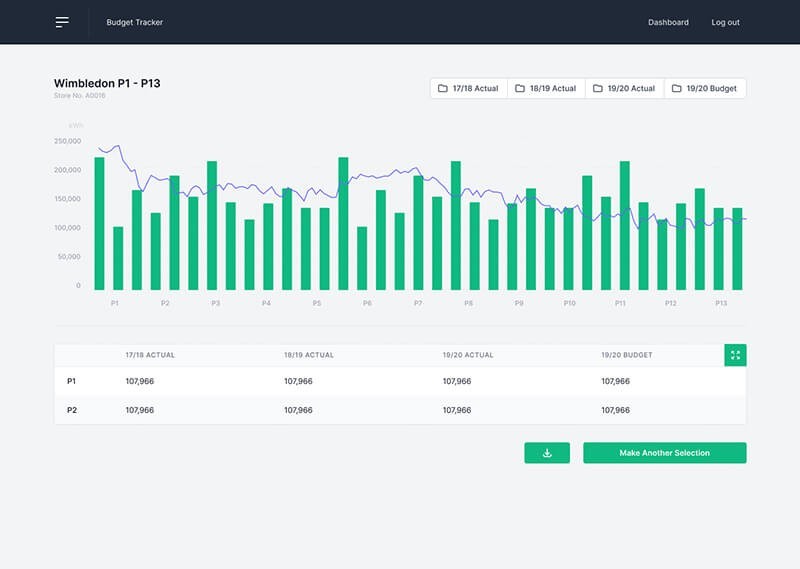
Task: Click the P7 label on chart axis
Action: (418, 302)
